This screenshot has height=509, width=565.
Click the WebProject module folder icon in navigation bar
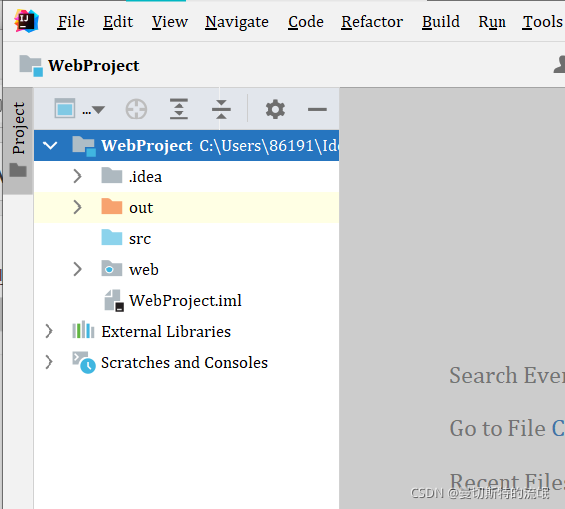31,66
